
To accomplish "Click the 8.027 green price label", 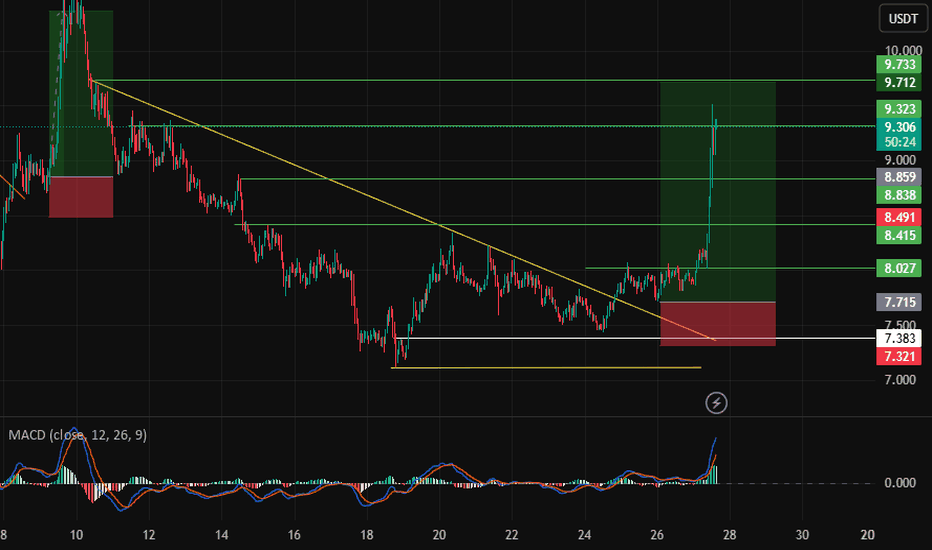I will pyautogui.click(x=901, y=268).
